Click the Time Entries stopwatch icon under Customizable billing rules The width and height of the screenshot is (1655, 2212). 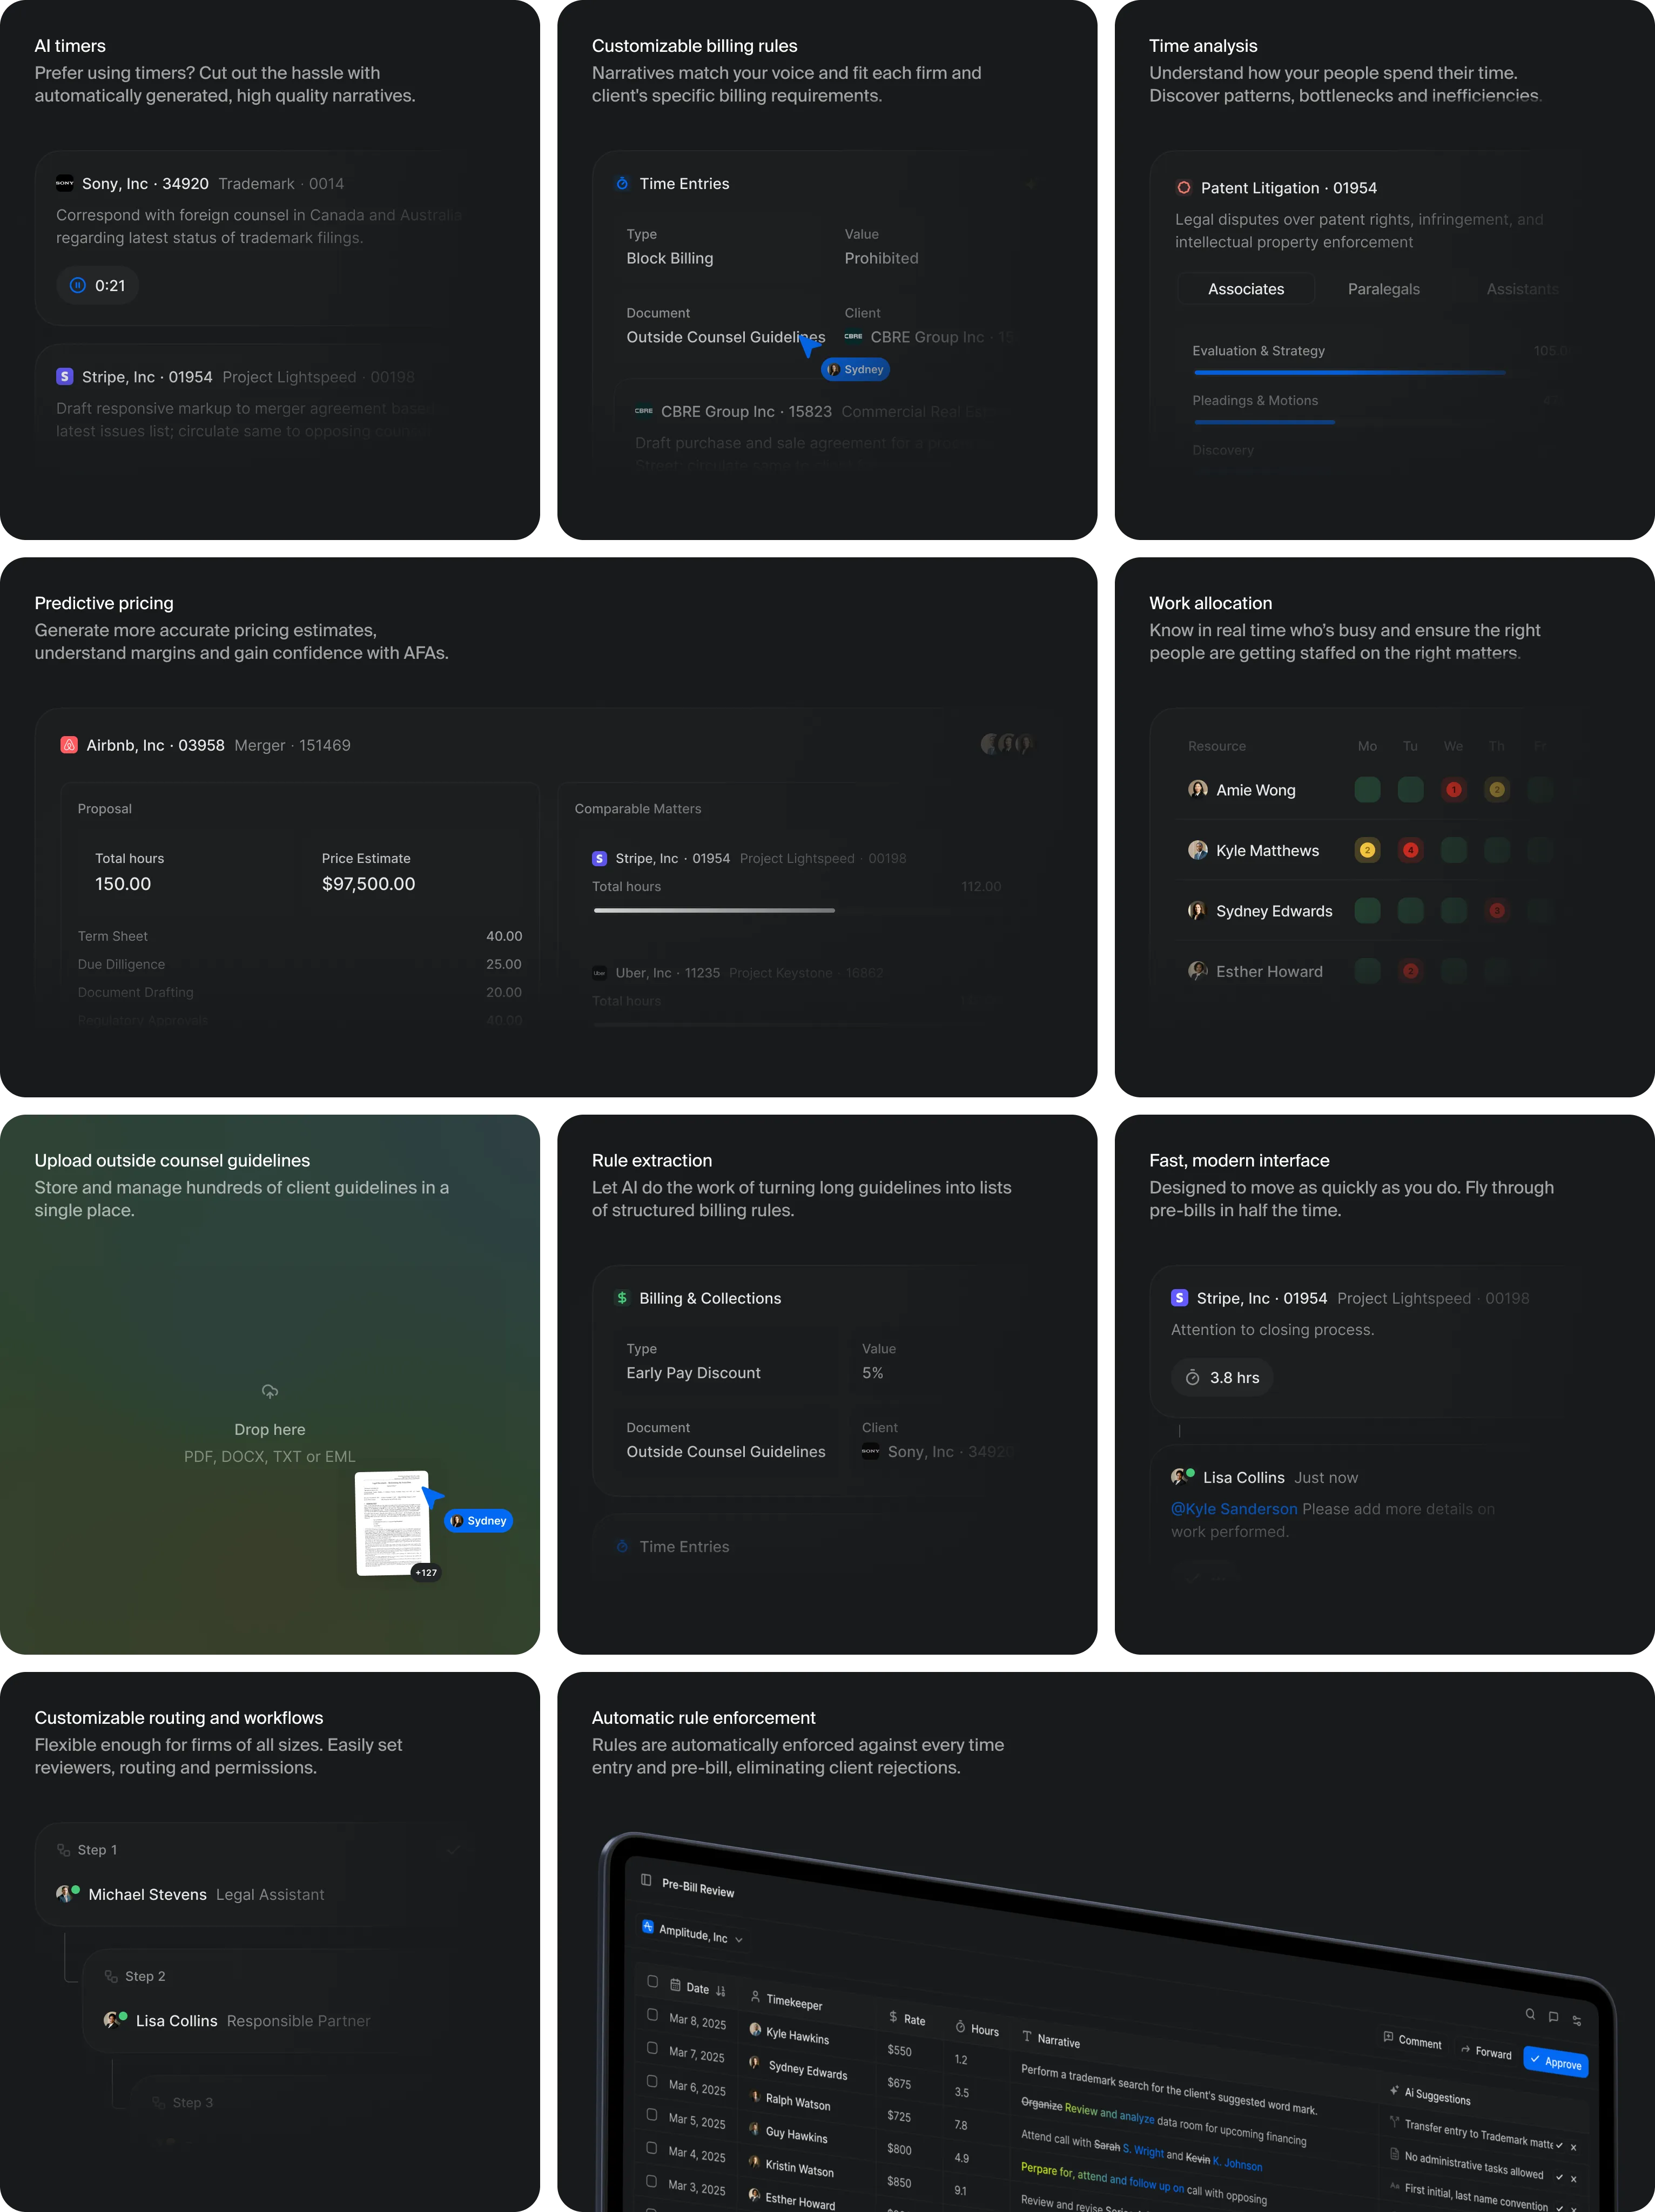[x=622, y=184]
